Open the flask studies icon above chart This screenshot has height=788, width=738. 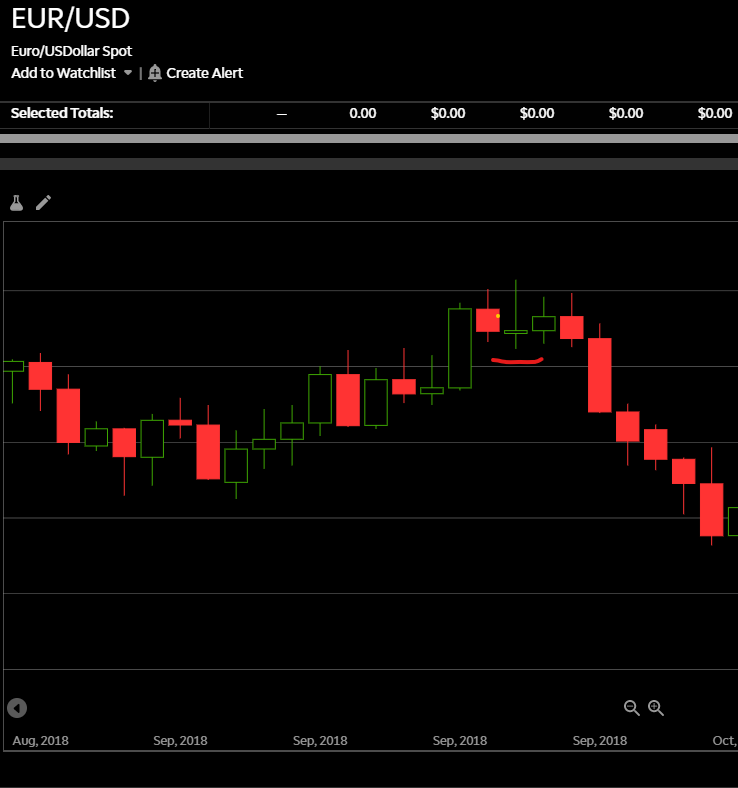pyautogui.click(x=17, y=203)
